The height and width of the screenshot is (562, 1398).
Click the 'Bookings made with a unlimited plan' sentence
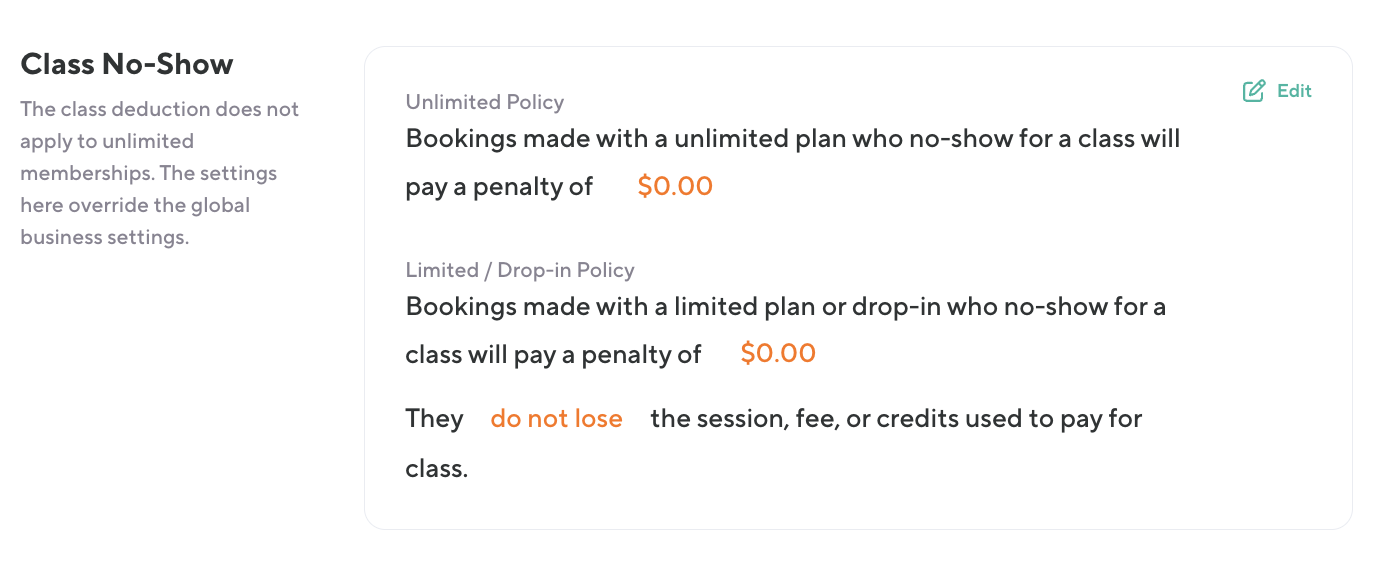click(x=792, y=138)
